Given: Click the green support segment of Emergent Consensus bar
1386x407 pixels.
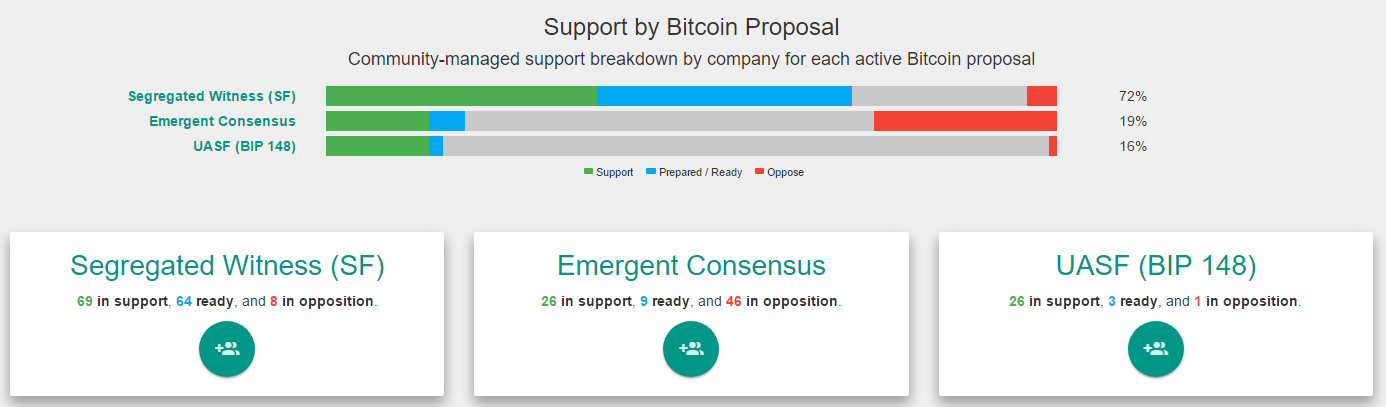Looking at the screenshot, I should pos(377,121).
